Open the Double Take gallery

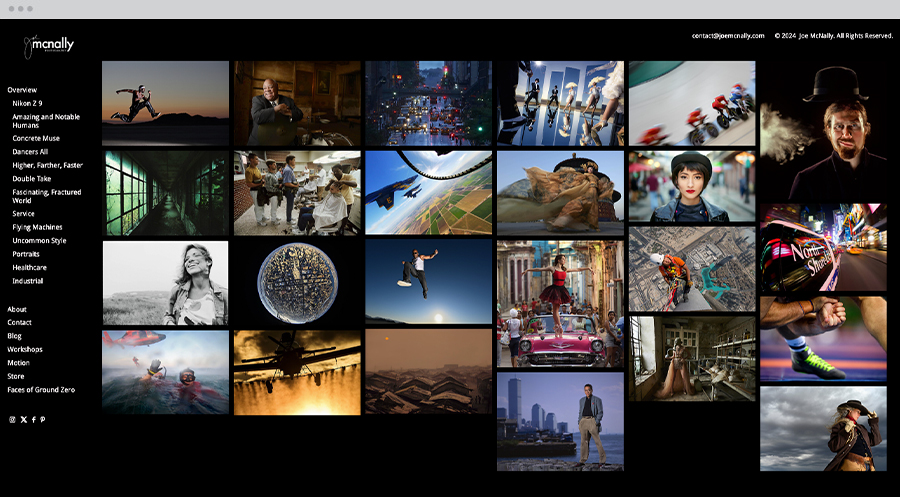click(32, 178)
